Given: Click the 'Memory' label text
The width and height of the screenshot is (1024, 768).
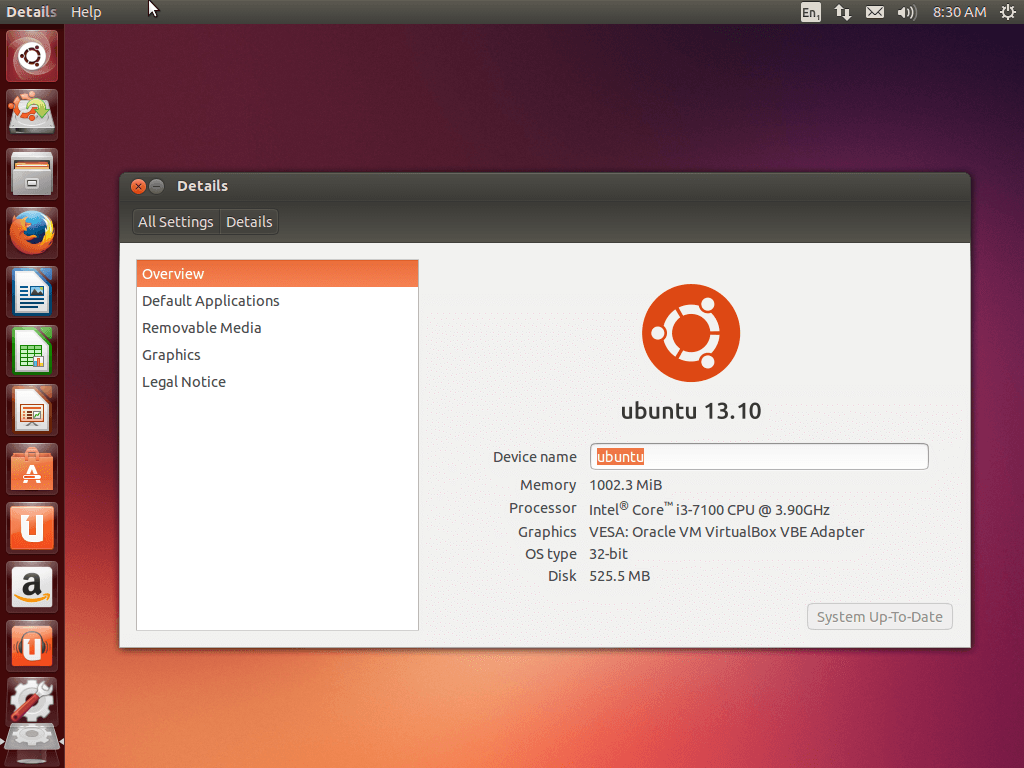Looking at the screenshot, I should click(548, 485).
